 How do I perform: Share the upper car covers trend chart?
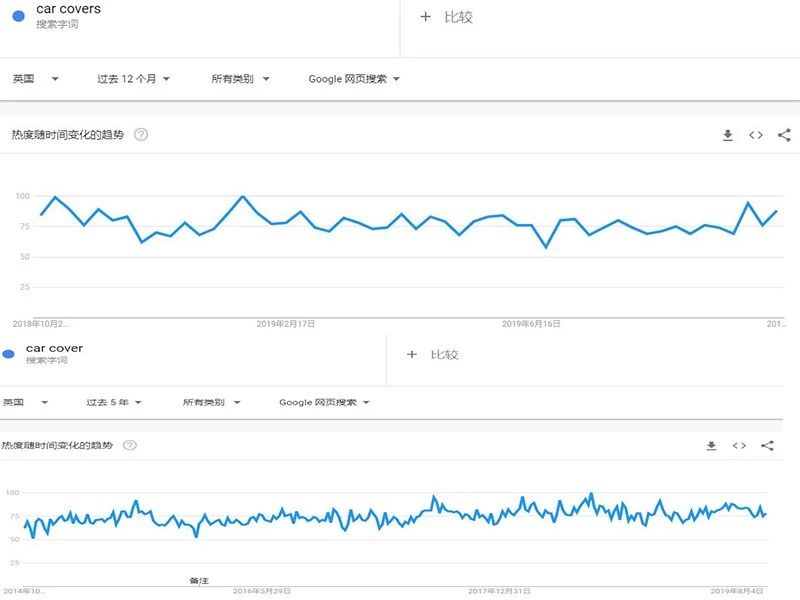coord(784,136)
